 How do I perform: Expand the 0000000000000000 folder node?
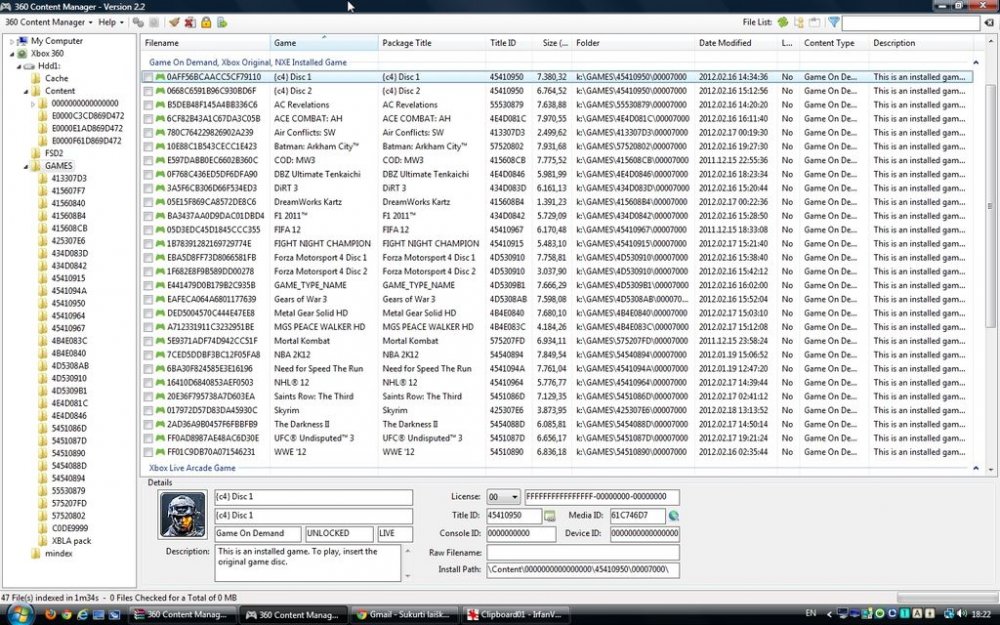click(33, 103)
